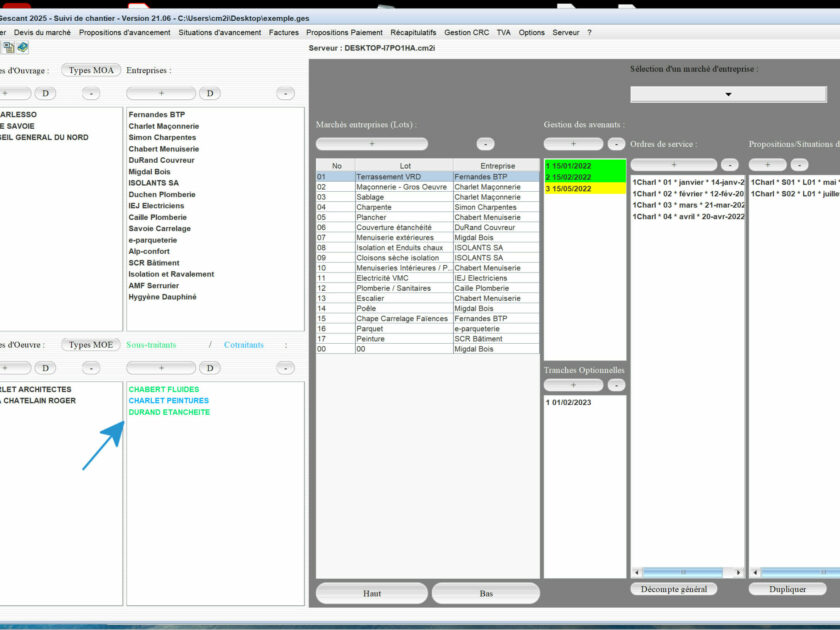
Task: Add an ordre de service
Action: click(674, 164)
